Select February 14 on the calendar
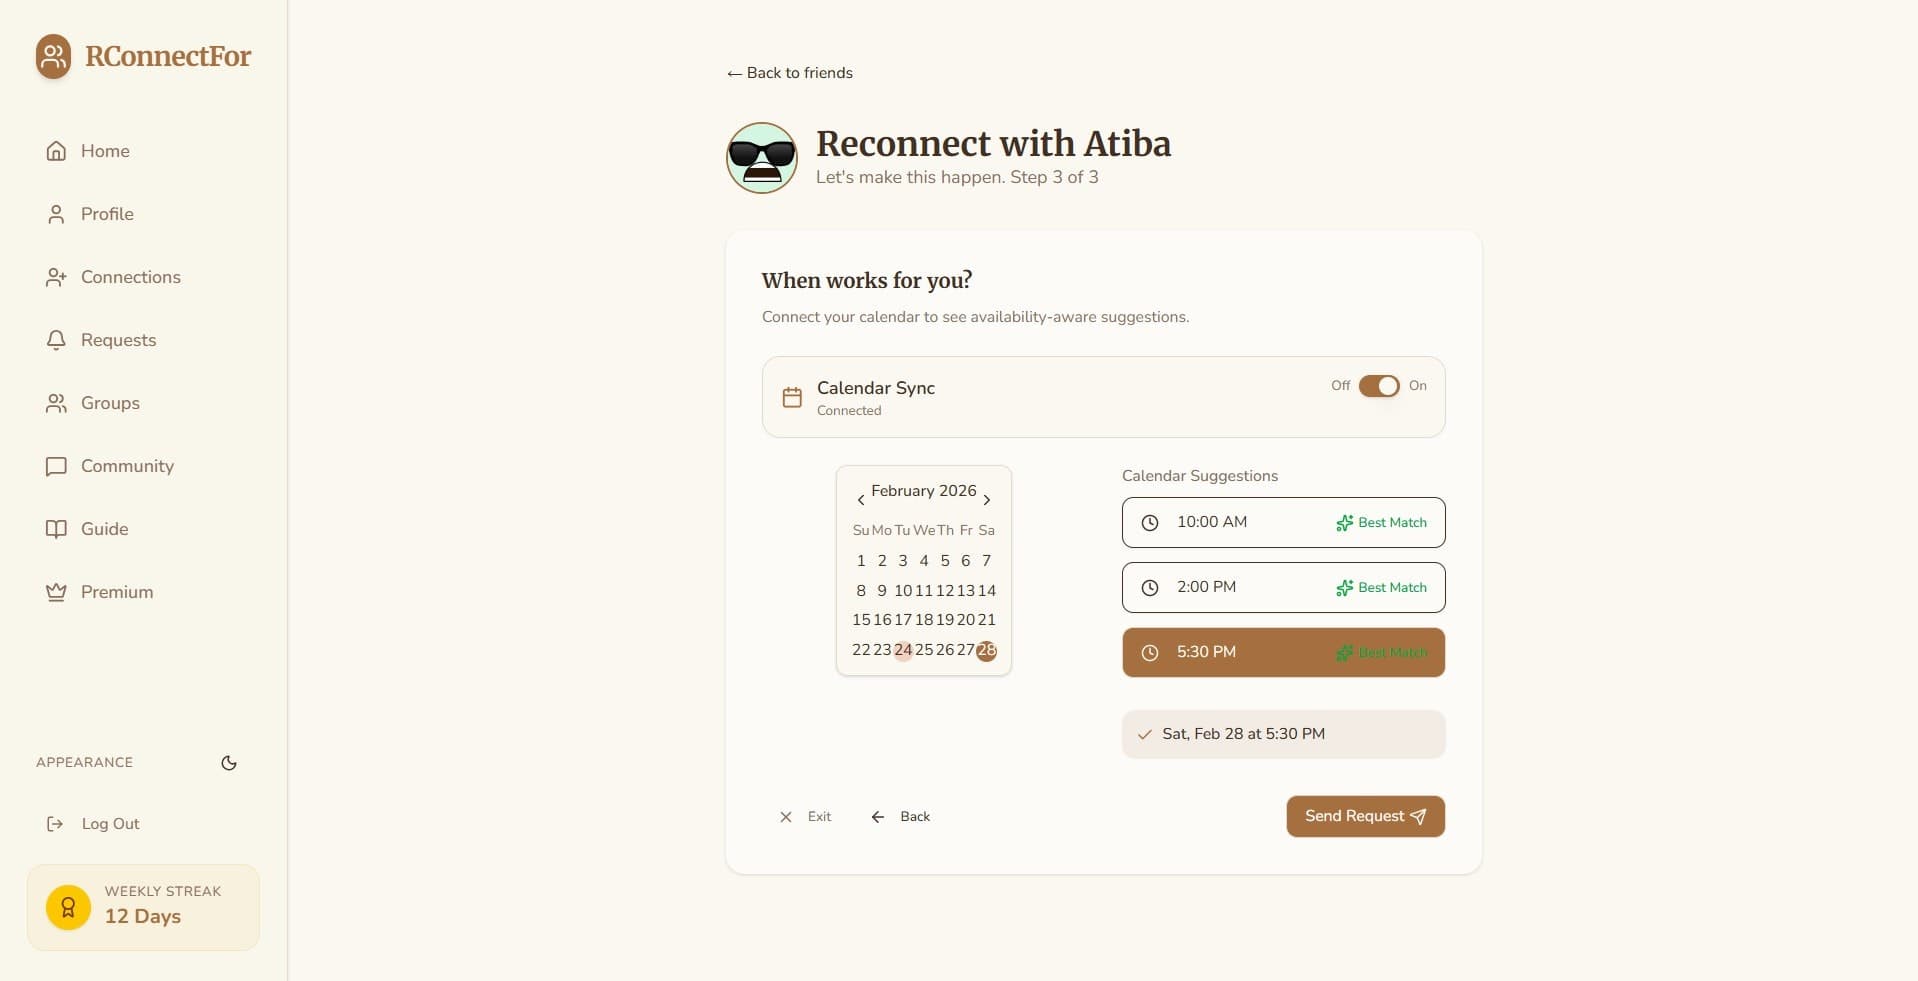Viewport: 1918px width, 981px height. click(x=986, y=591)
